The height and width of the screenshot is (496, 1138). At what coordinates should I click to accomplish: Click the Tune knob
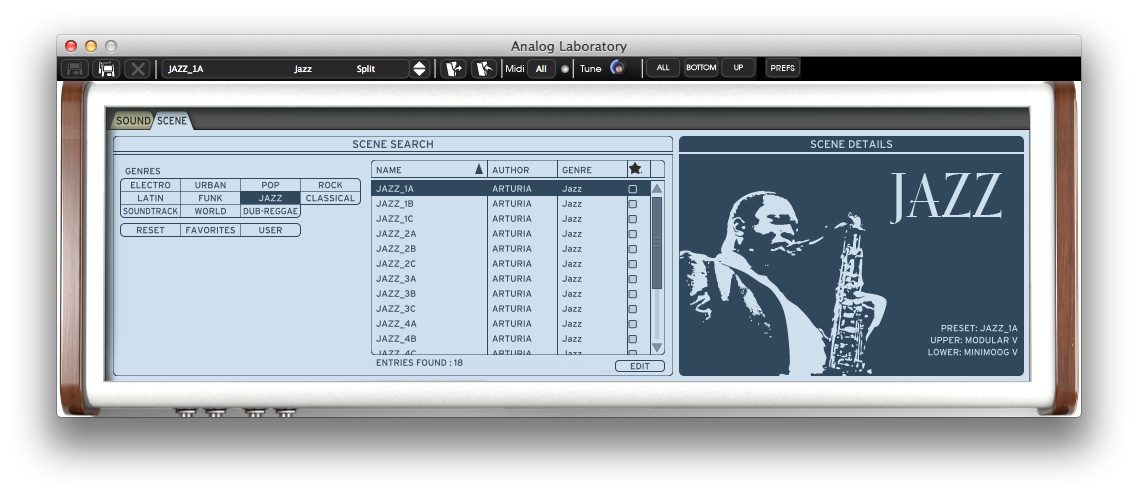coord(618,68)
